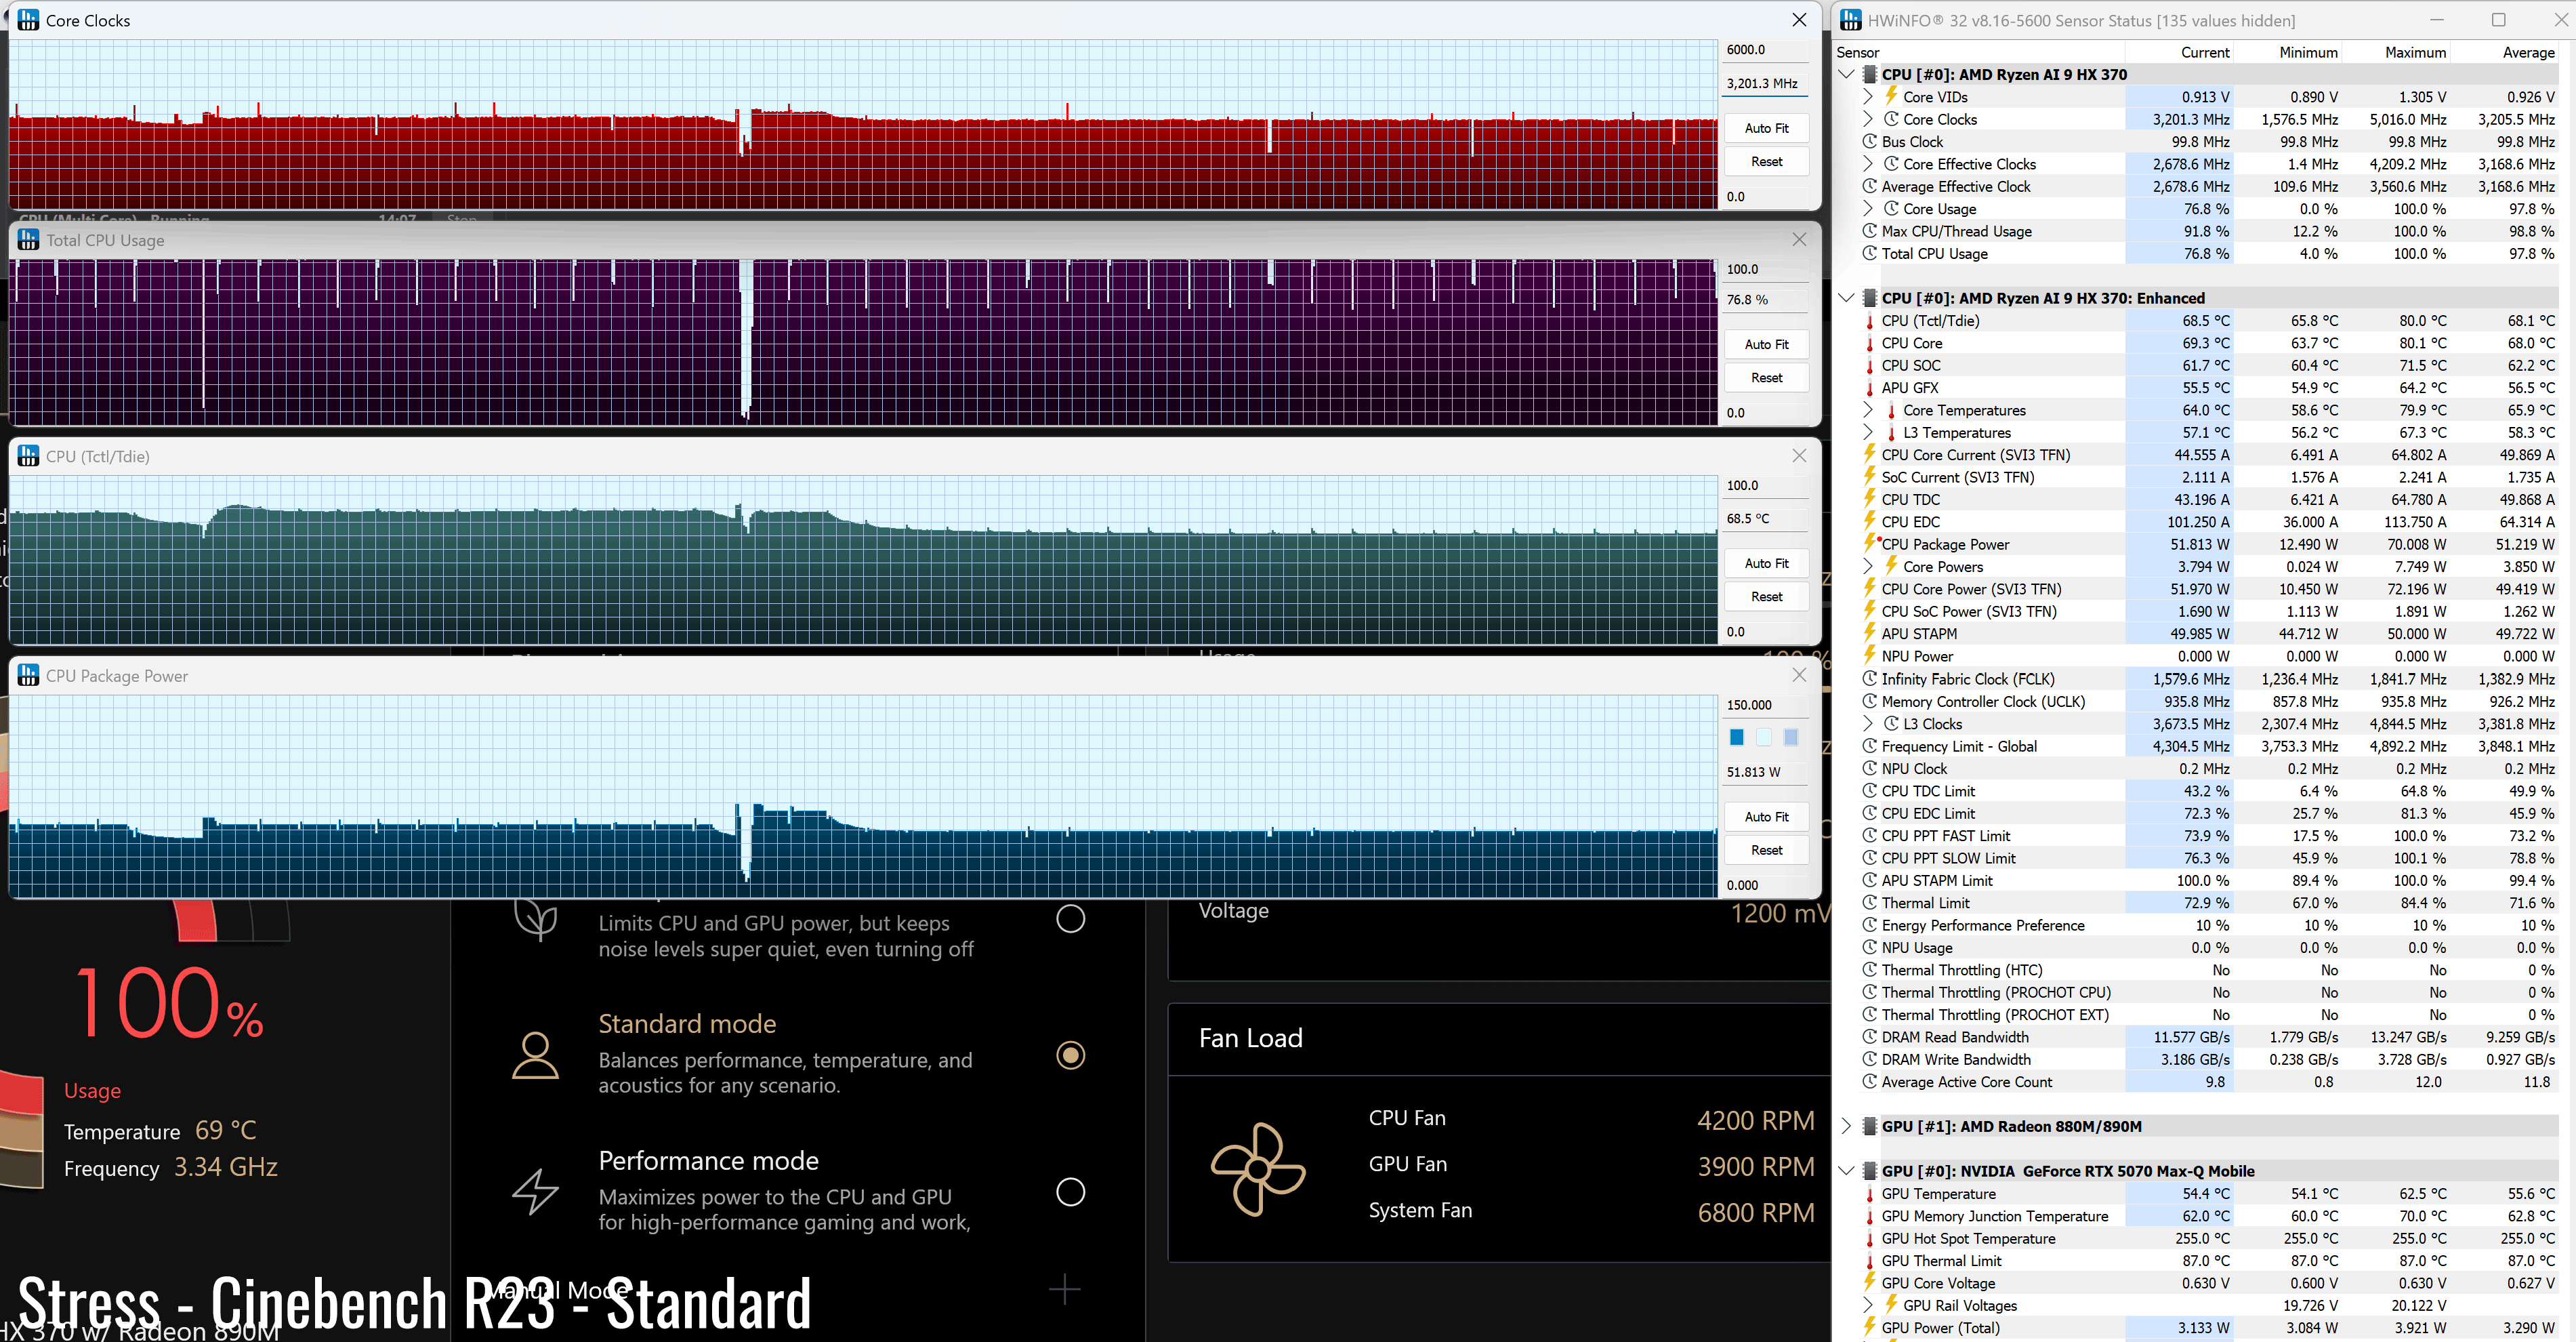Screen dimensions: 2576x1342
Task: Click Reset in Total CPU Usage window
Action: pyautogui.click(x=1766, y=377)
